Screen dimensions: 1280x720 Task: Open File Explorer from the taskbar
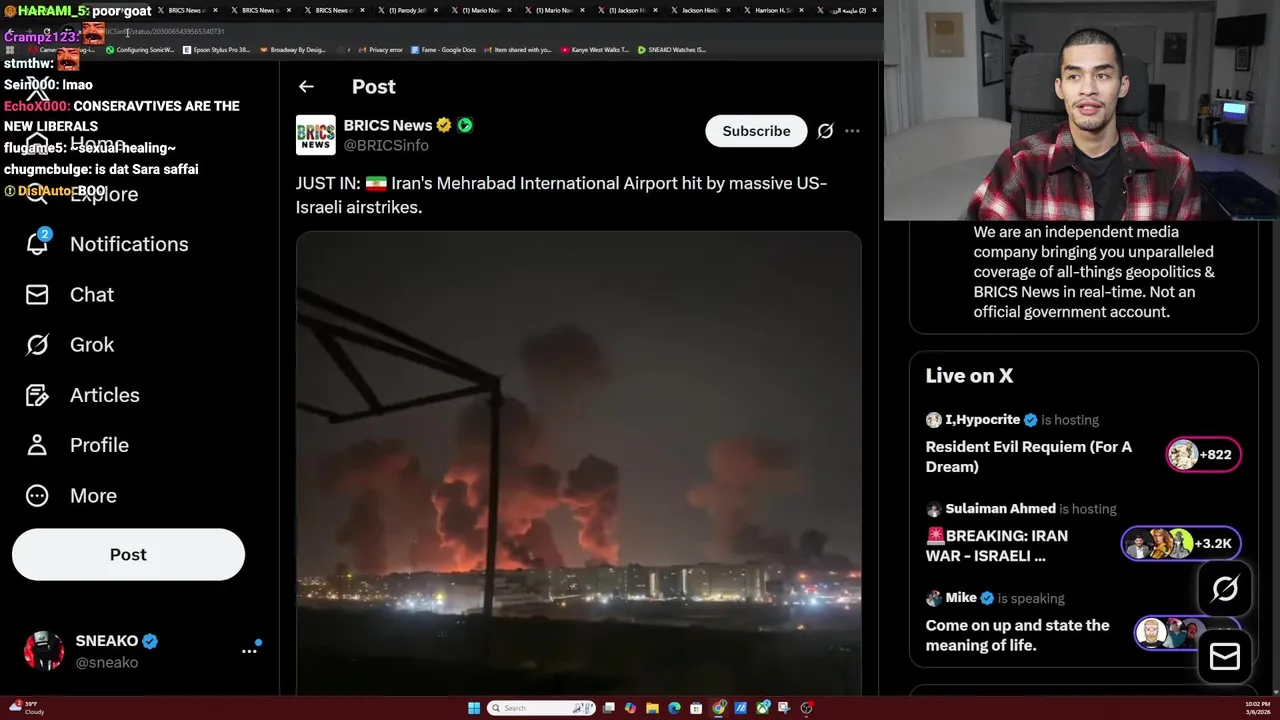tap(652, 708)
